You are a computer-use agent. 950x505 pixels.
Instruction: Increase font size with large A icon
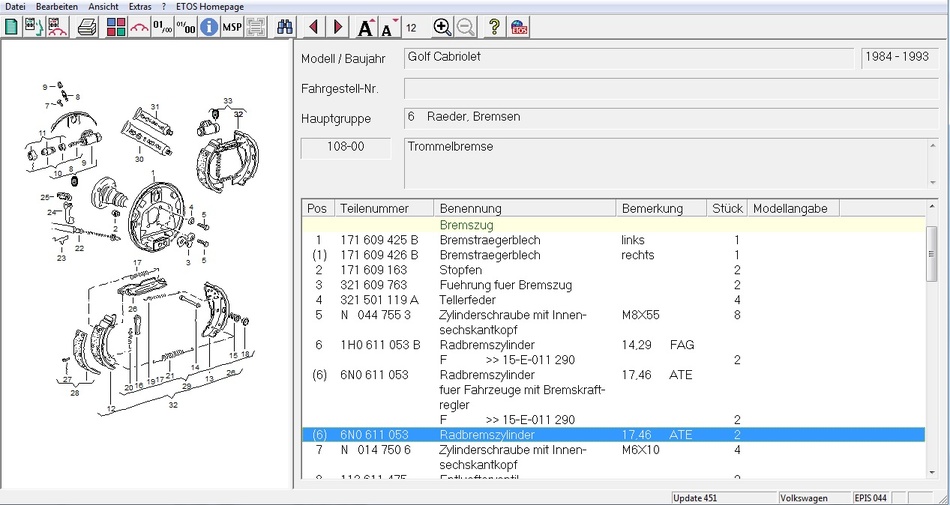point(367,27)
